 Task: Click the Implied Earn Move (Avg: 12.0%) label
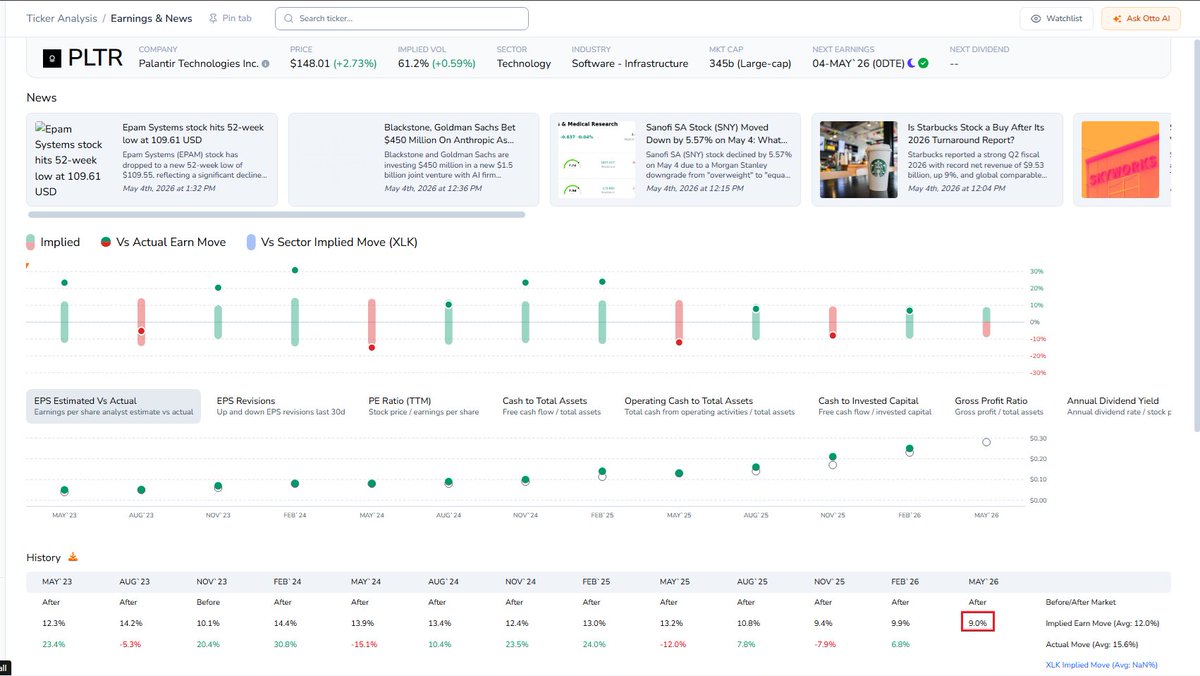pos(1103,623)
